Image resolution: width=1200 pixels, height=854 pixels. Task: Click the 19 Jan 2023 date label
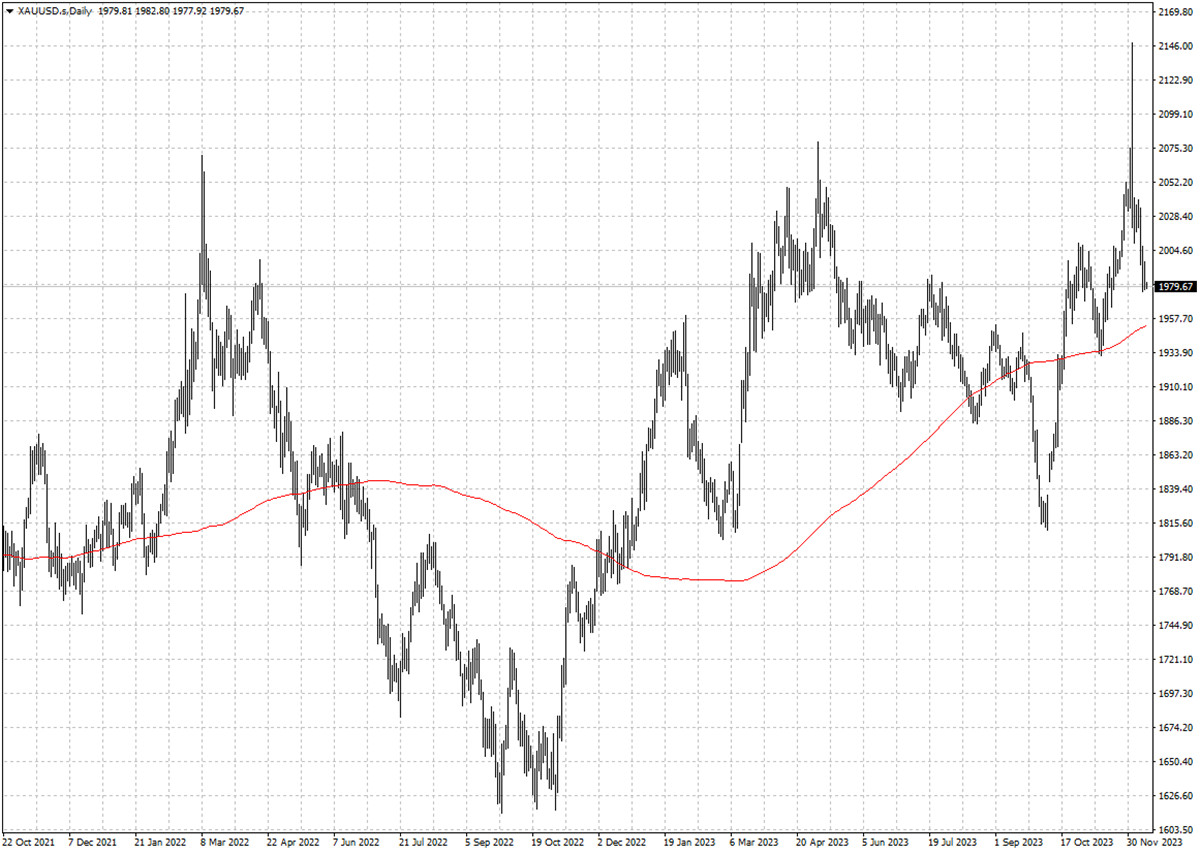(x=689, y=843)
